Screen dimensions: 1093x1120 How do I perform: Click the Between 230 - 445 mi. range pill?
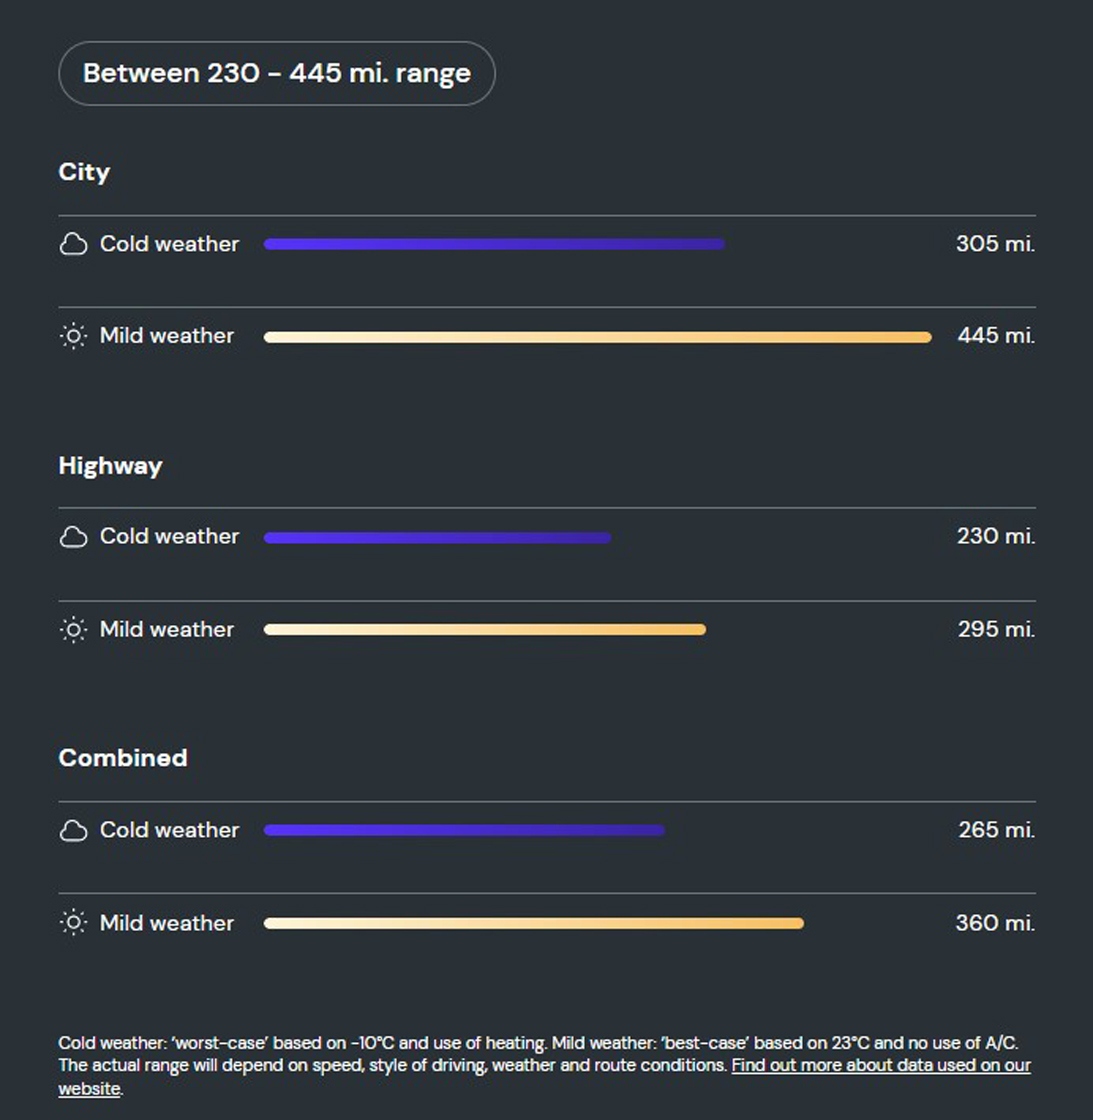click(x=276, y=74)
